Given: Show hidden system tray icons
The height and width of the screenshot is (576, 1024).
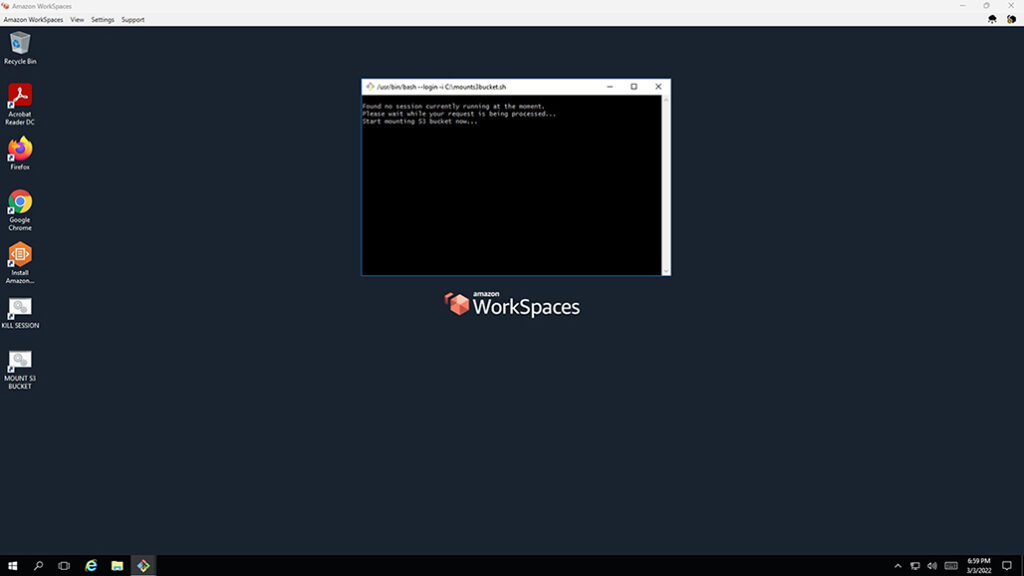Looking at the screenshot, I should (x=897, y=566).
